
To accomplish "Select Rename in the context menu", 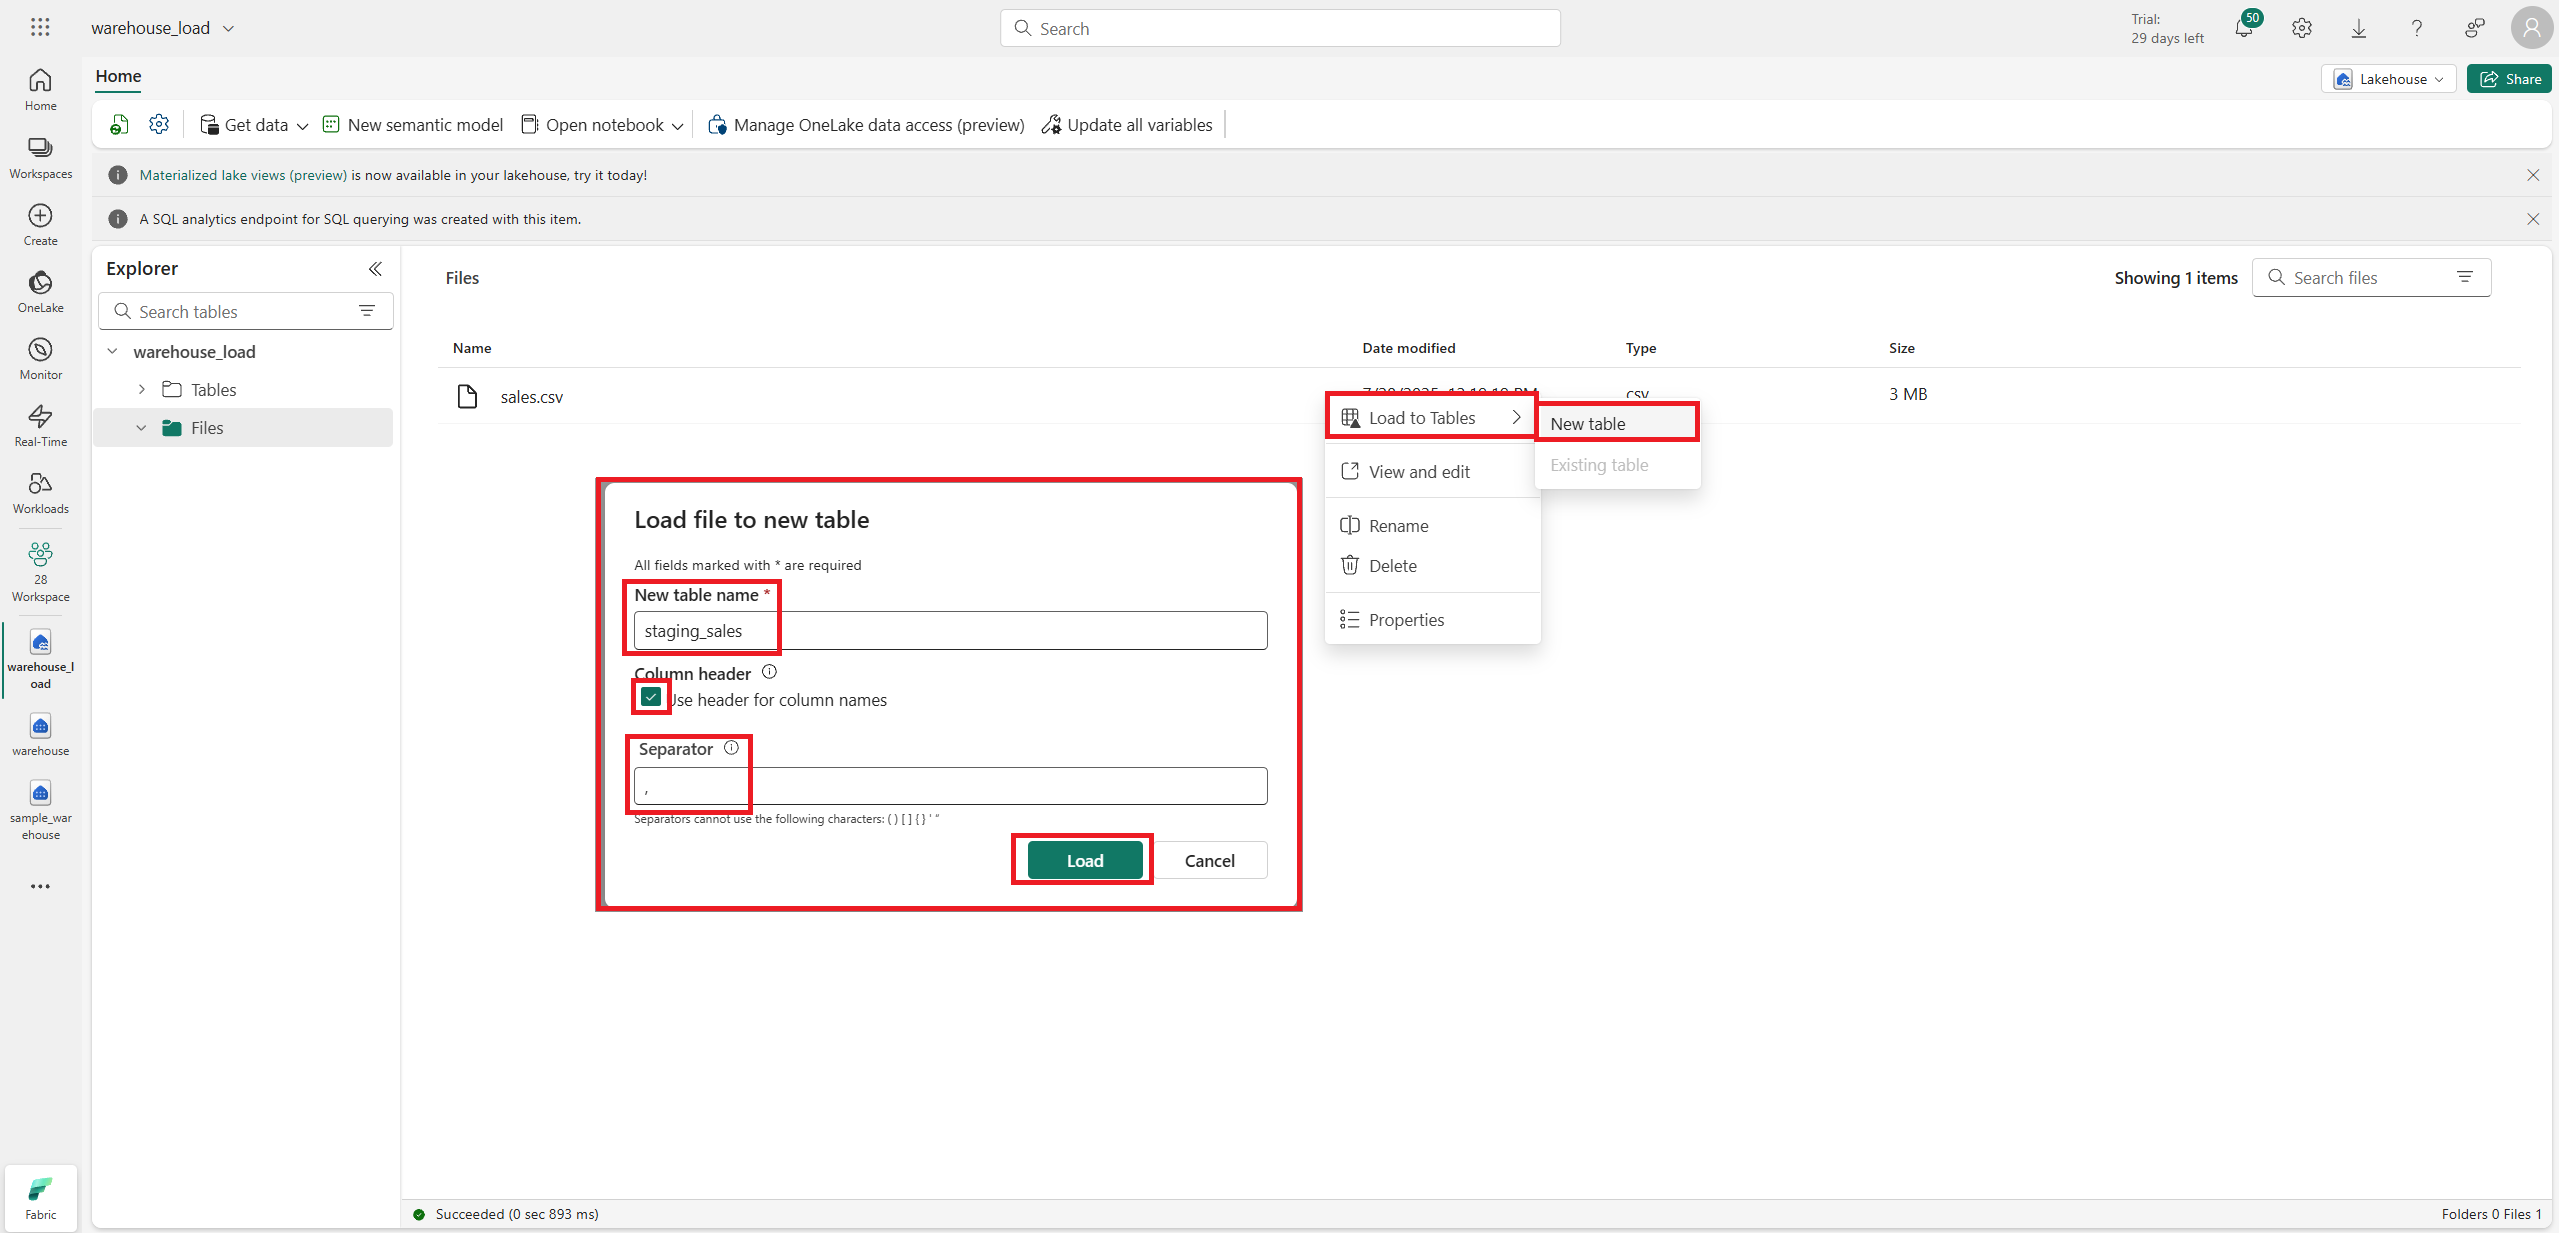I will click(x=1398, y=526).
